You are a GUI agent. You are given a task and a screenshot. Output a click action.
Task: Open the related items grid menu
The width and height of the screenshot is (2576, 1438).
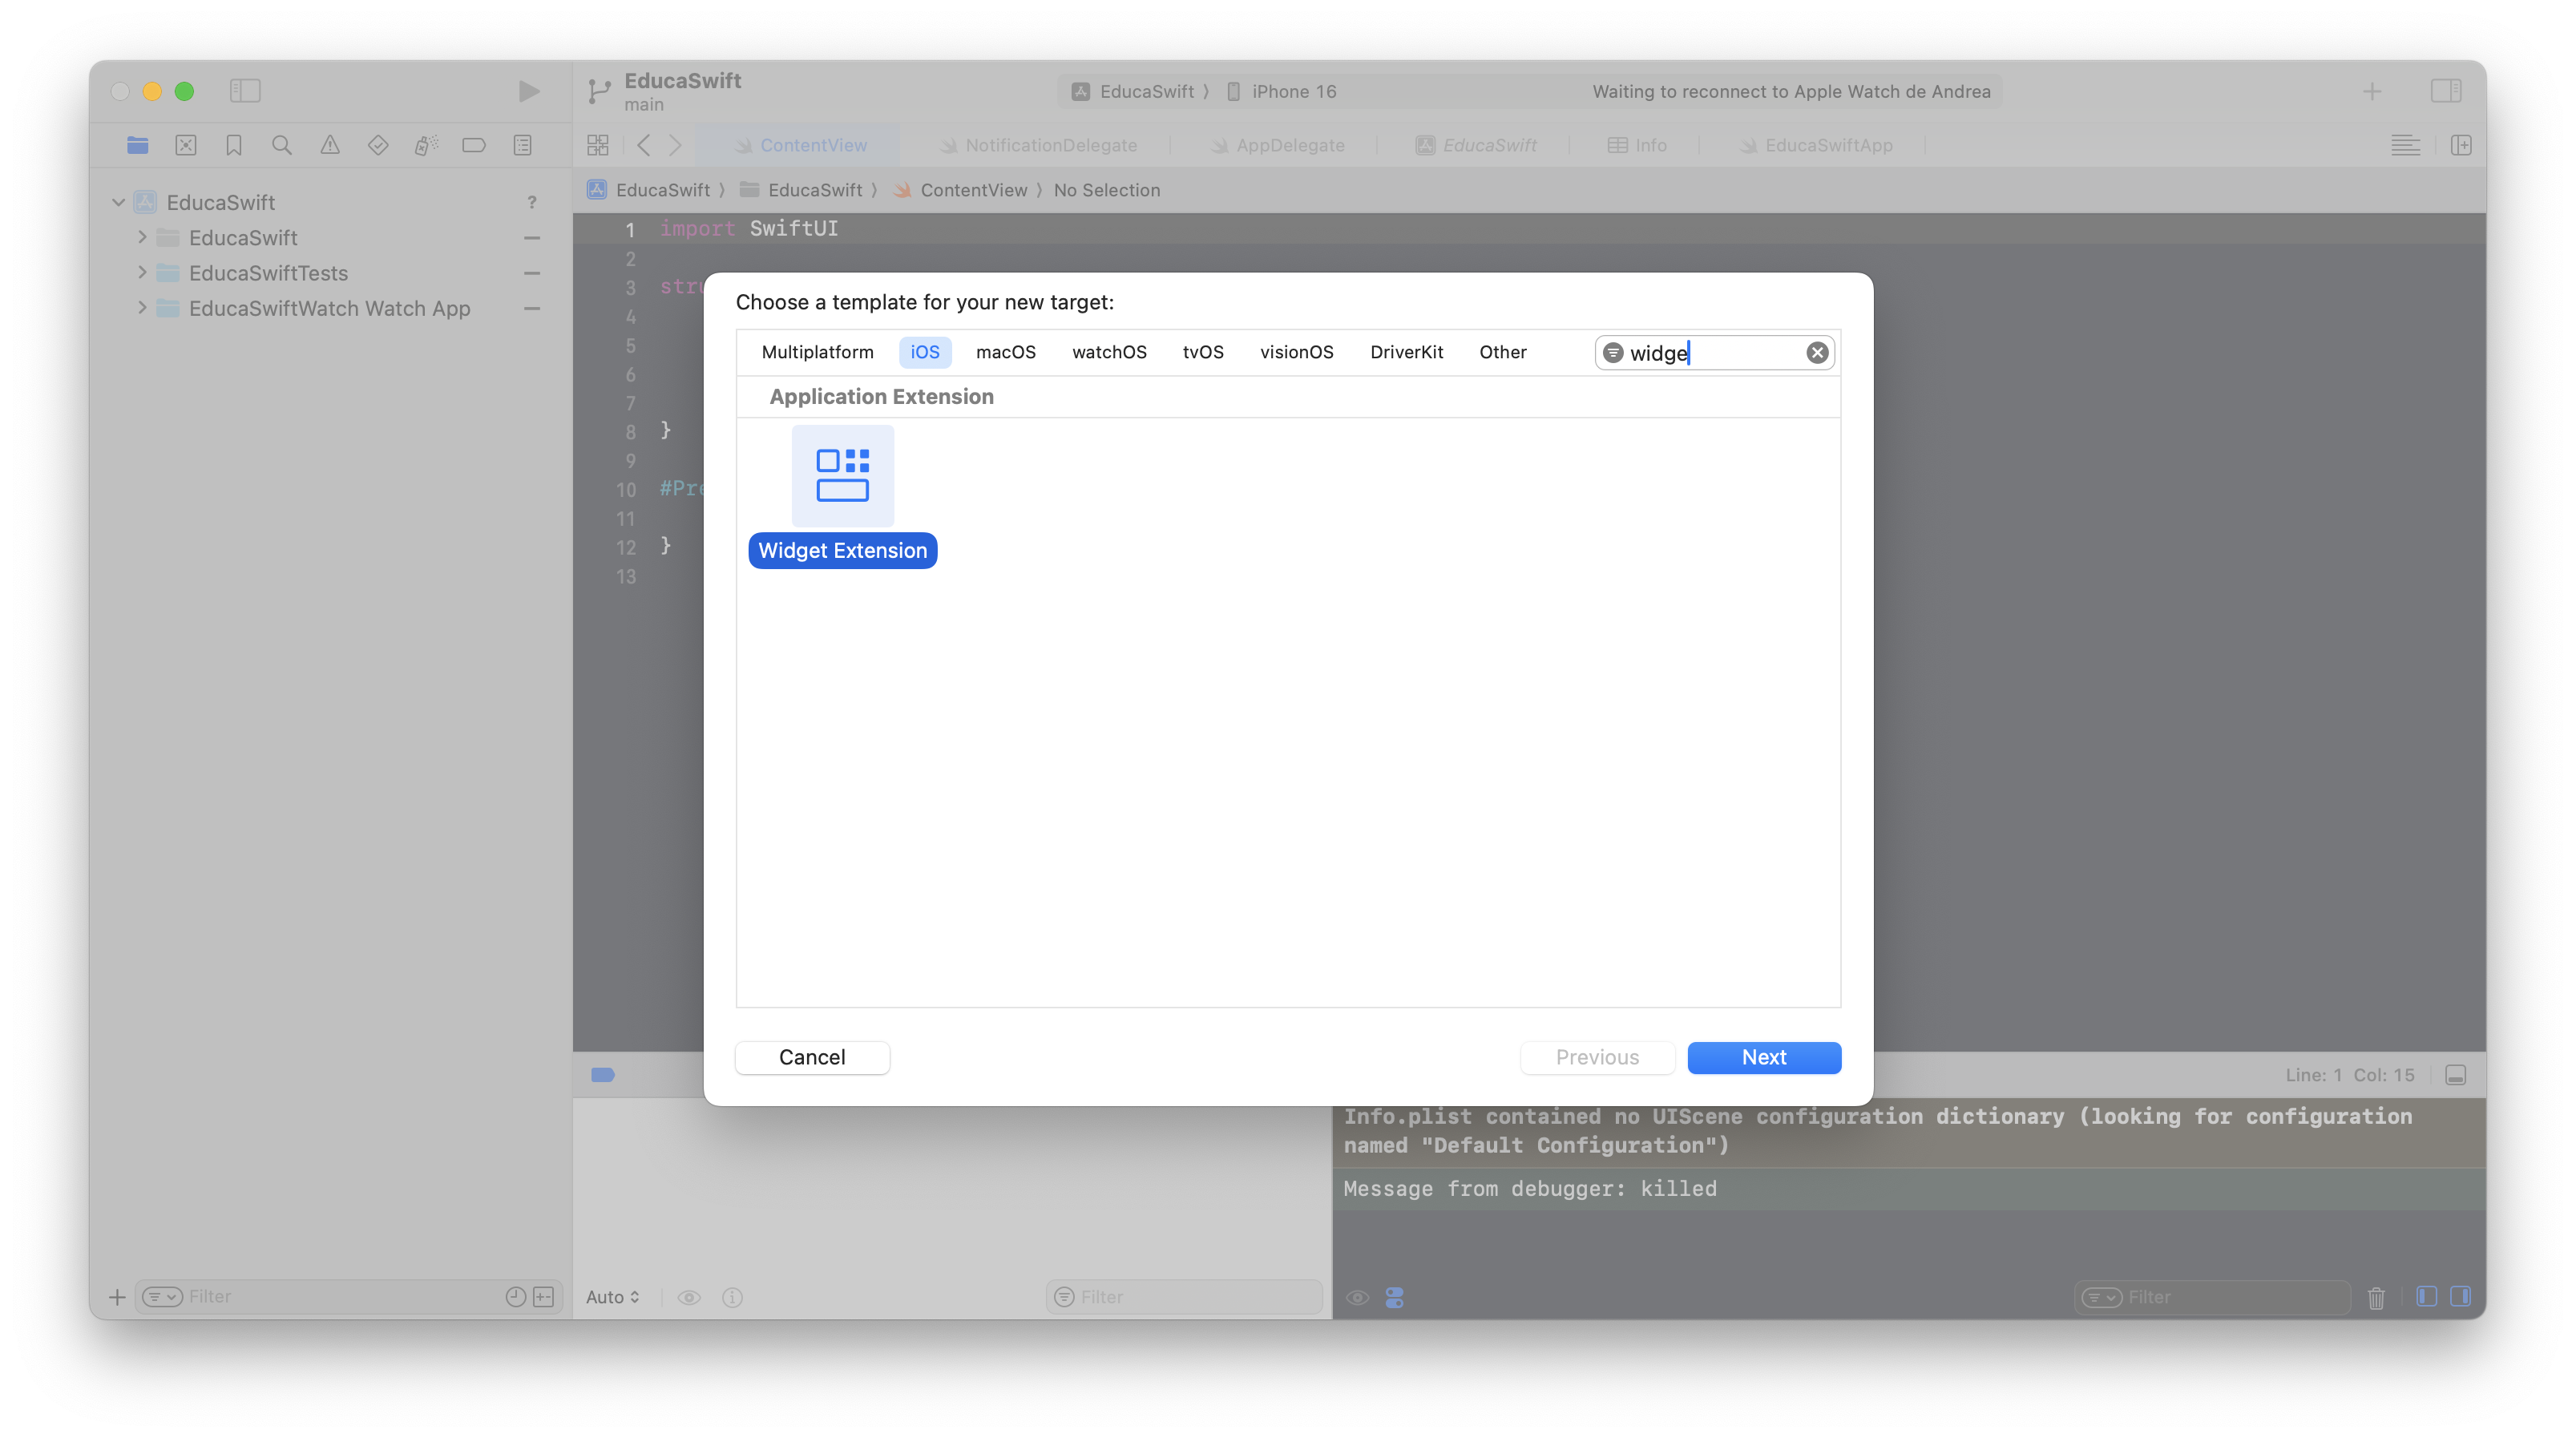(598, 146)
